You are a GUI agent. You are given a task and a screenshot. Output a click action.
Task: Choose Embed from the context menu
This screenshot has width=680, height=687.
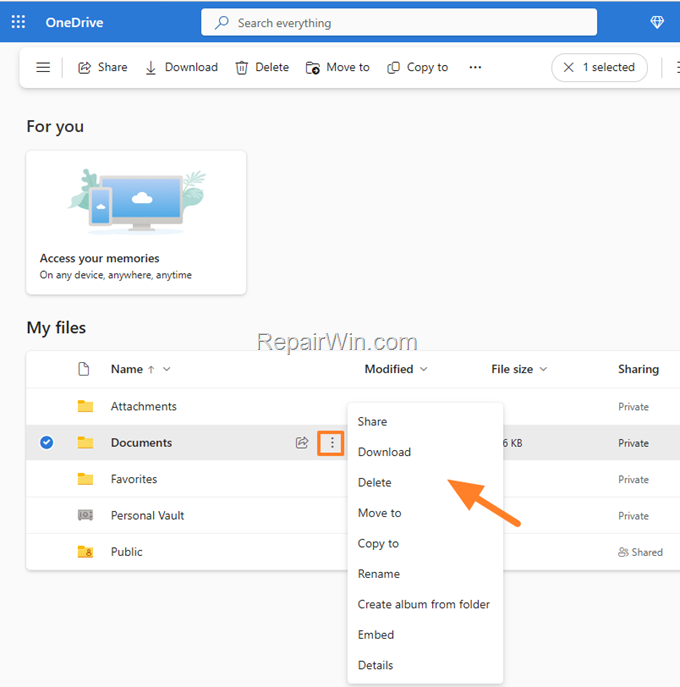coord(425,635)
